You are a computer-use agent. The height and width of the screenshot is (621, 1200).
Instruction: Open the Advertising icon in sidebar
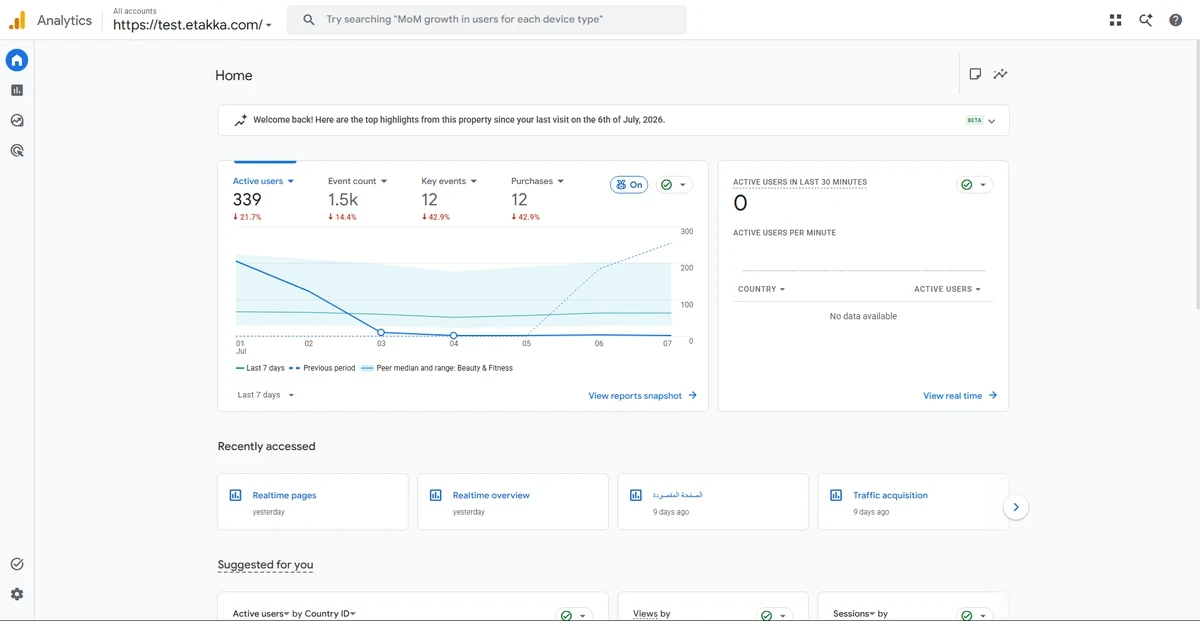click(x=17, y=151)
